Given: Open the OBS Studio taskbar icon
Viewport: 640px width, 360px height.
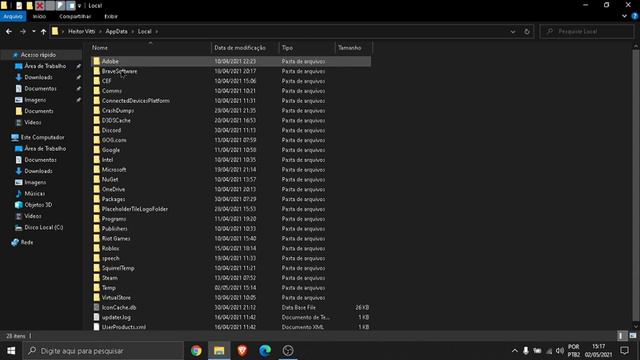Looking at the screenshot, I should [288, 351].
